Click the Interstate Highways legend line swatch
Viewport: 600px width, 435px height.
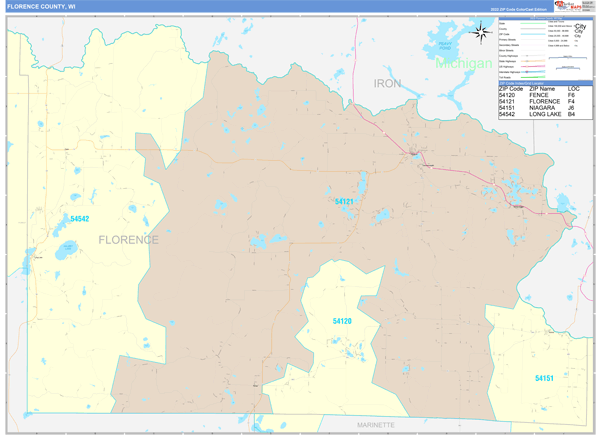tap(533, 72)
